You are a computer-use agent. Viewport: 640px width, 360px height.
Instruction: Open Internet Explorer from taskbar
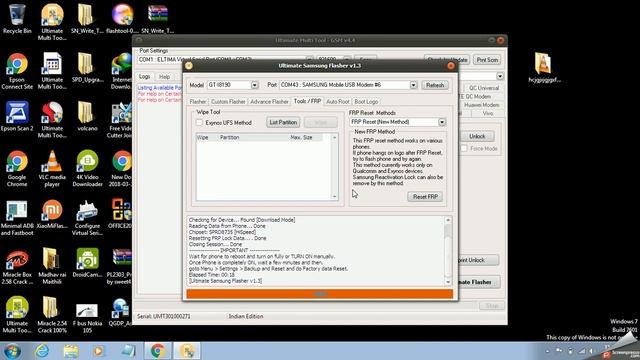coord(42,351)
